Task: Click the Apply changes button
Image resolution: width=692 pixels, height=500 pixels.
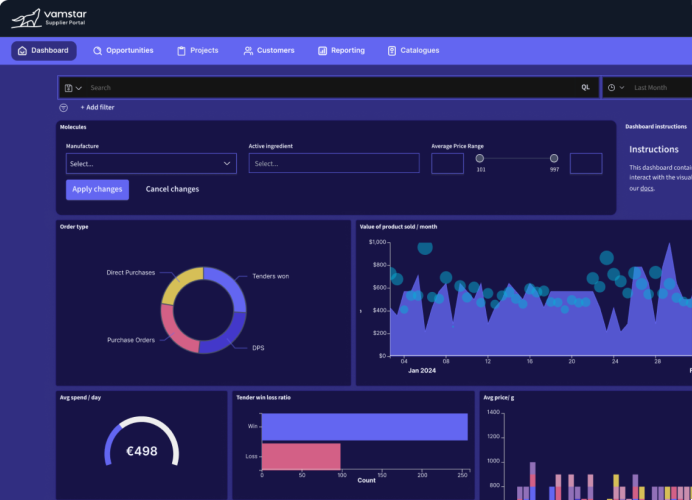Action: (98, 190)
